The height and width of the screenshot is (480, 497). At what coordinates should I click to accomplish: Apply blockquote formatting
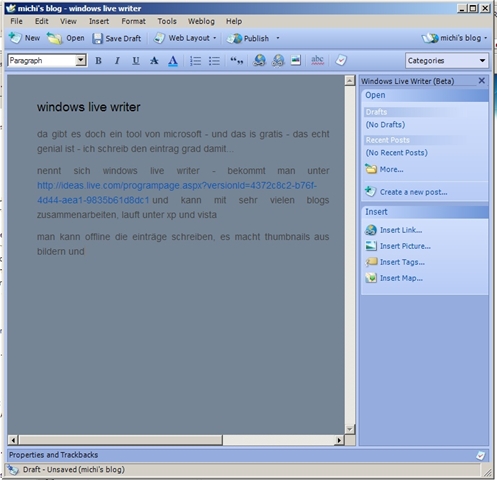tap(237, 61)
